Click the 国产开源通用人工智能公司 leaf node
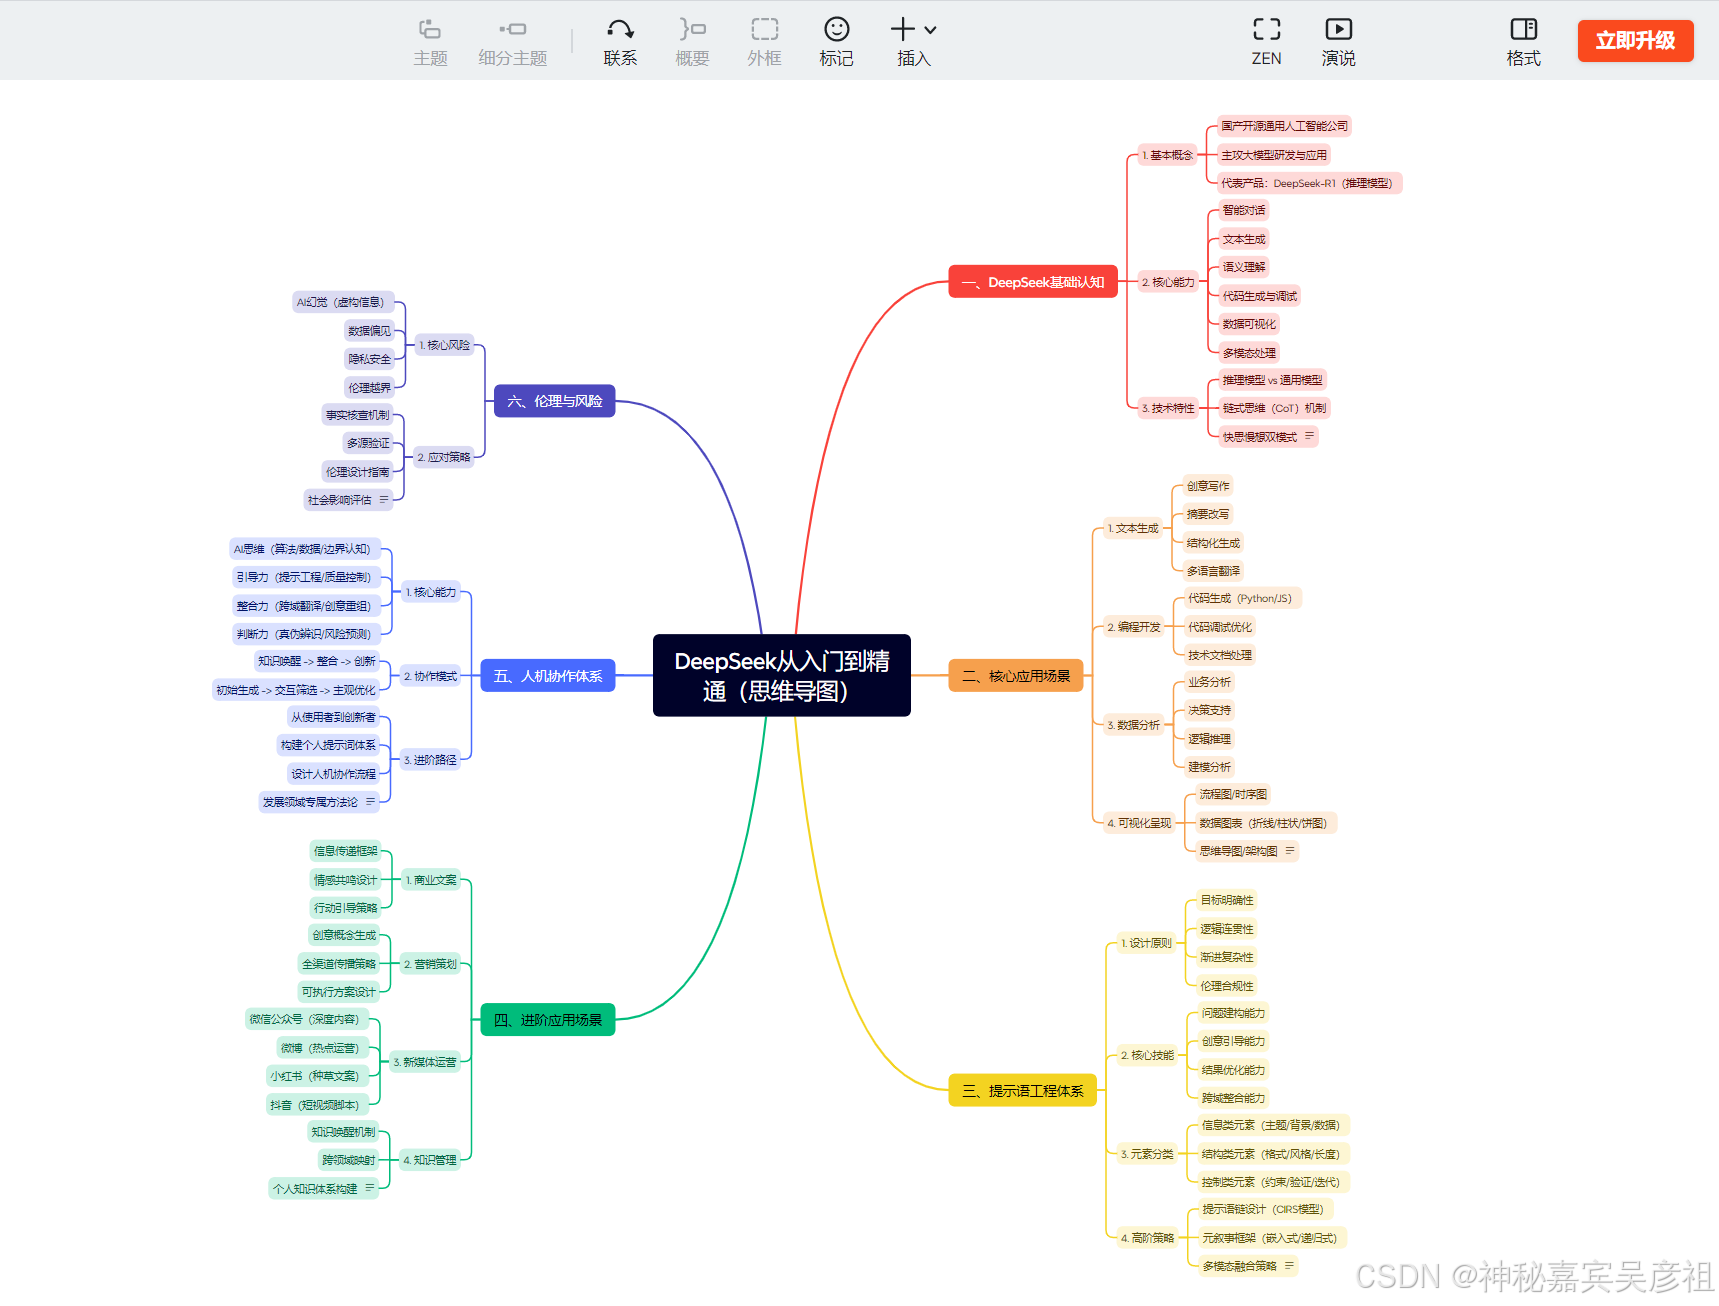This screenshot has height=1306, width=1719. click(x=1284, y=126)
